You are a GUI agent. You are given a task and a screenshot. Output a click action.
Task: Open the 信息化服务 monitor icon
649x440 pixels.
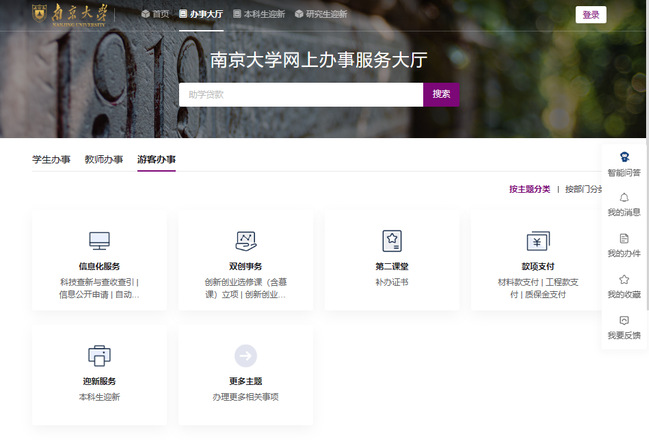(x=99, y=241)
